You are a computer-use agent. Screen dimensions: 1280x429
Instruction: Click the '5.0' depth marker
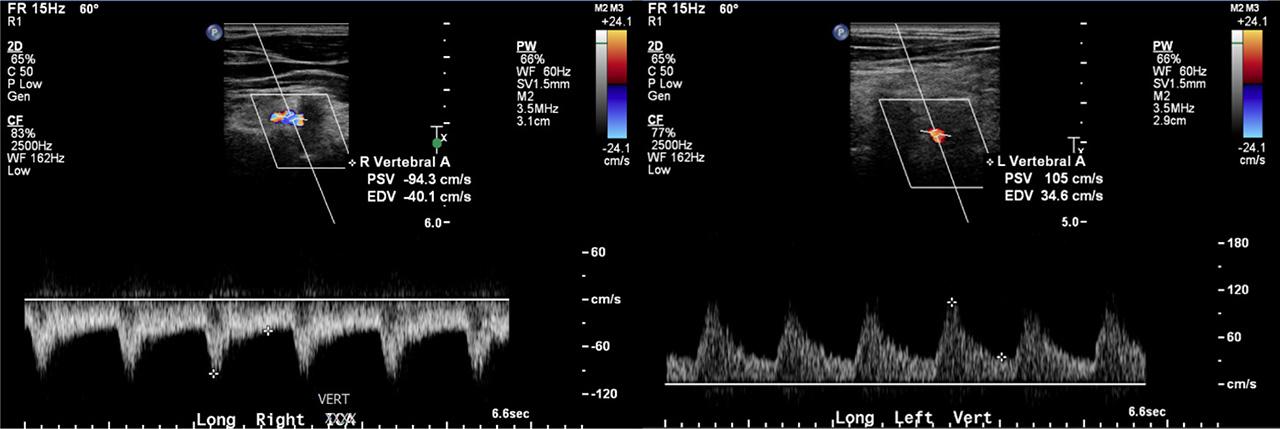coord(1068,222)
